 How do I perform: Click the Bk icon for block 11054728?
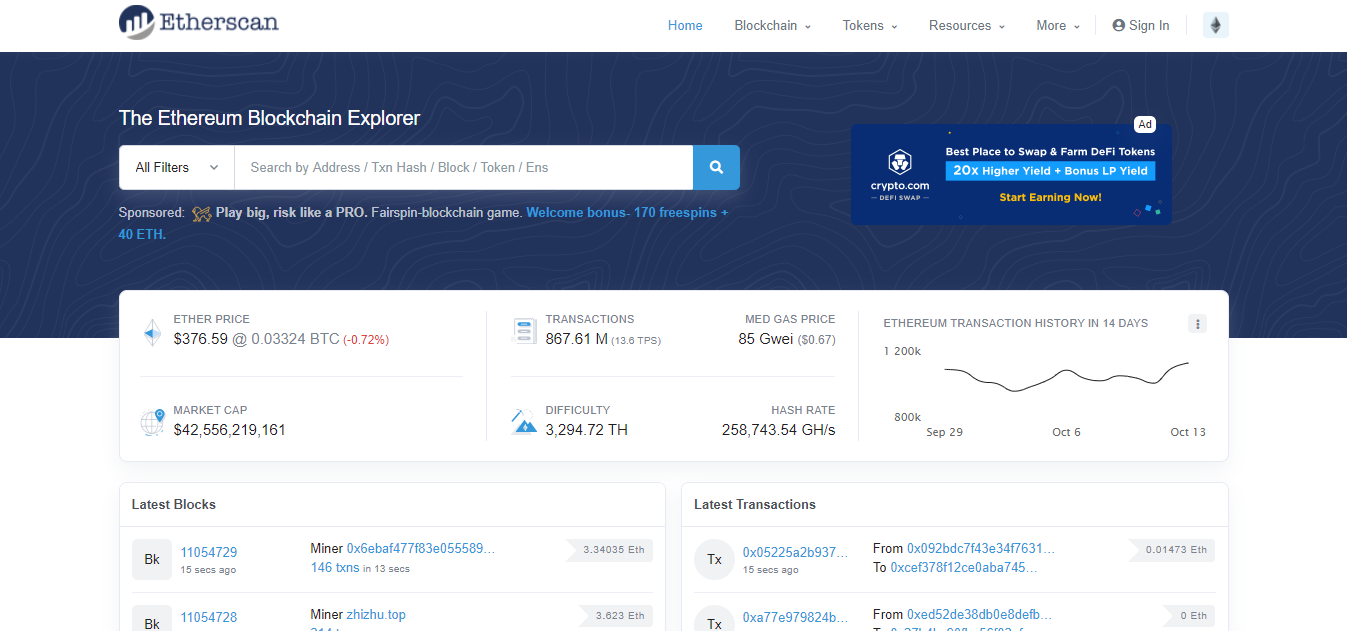pos(152,618)
